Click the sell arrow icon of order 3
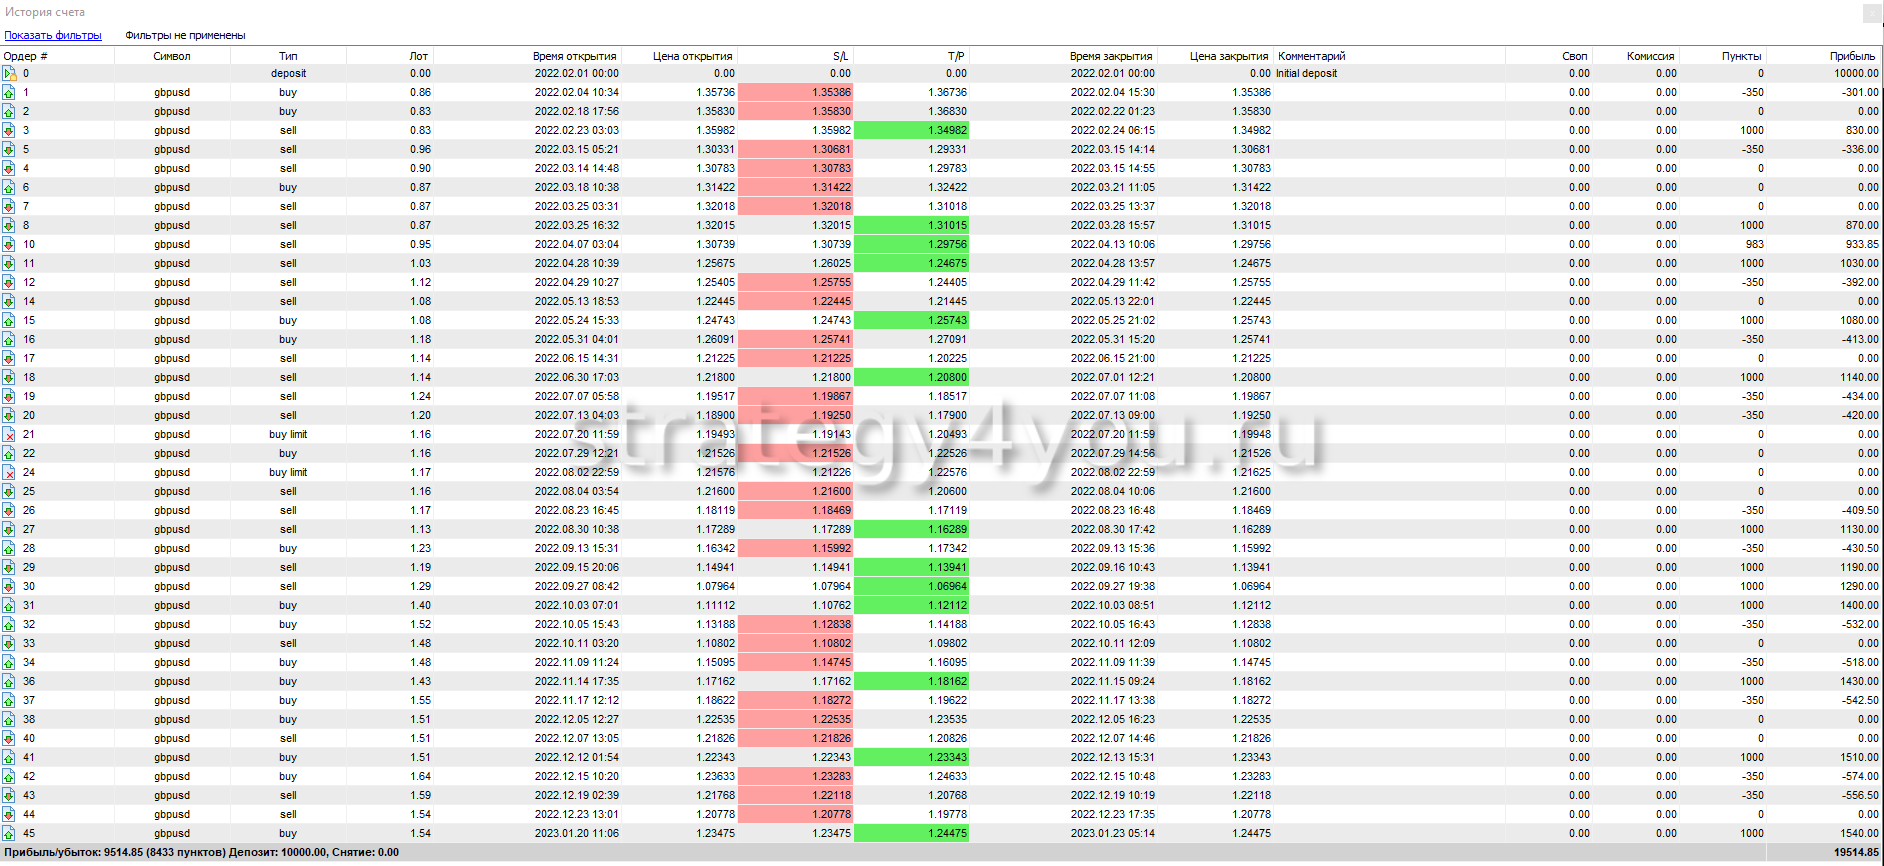Viewport: 1884px width, 866px height. 9,131
